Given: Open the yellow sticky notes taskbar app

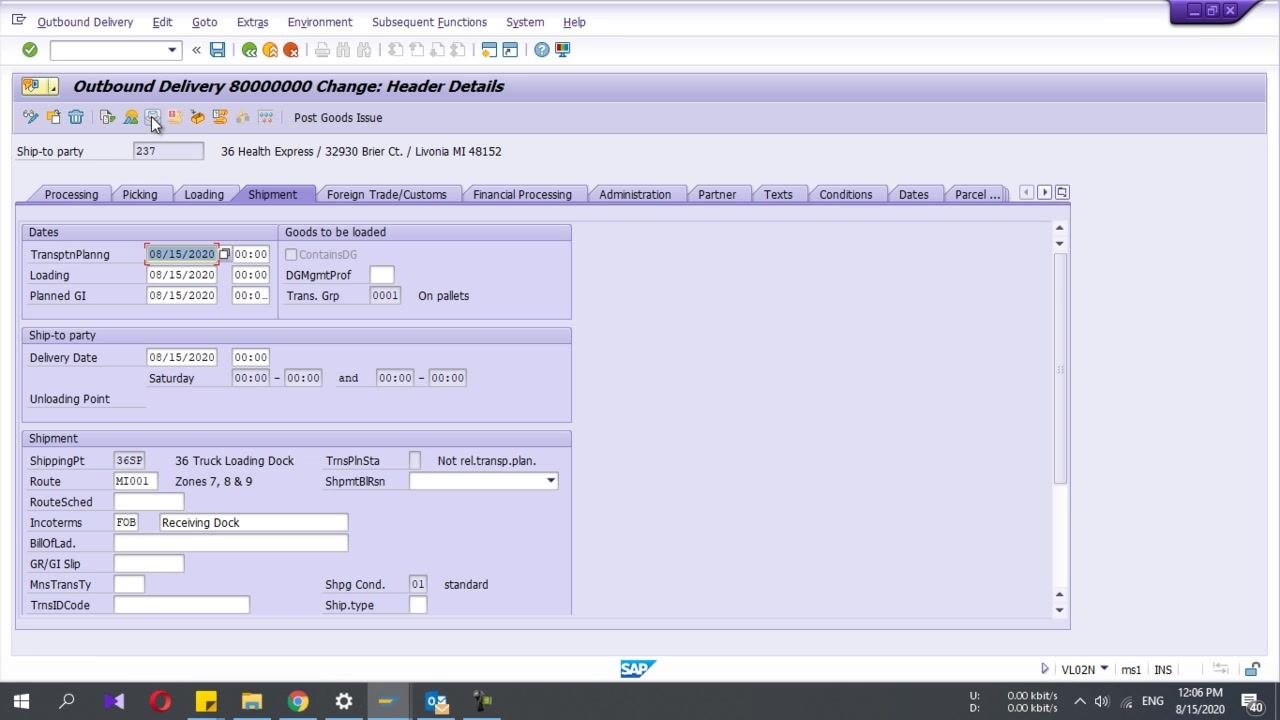Looking at the screenshot, I should tap(206, 701).
